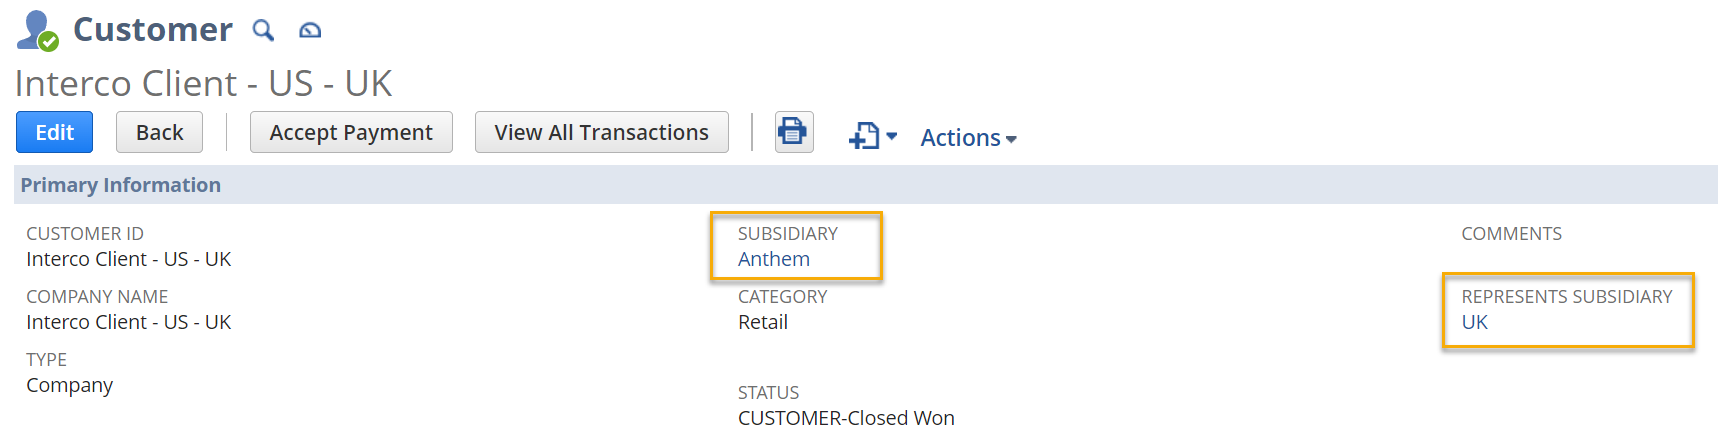Click the Retail category value
Image resolution: width=1718 pixels, height=432 pixels.
point(762,322)
